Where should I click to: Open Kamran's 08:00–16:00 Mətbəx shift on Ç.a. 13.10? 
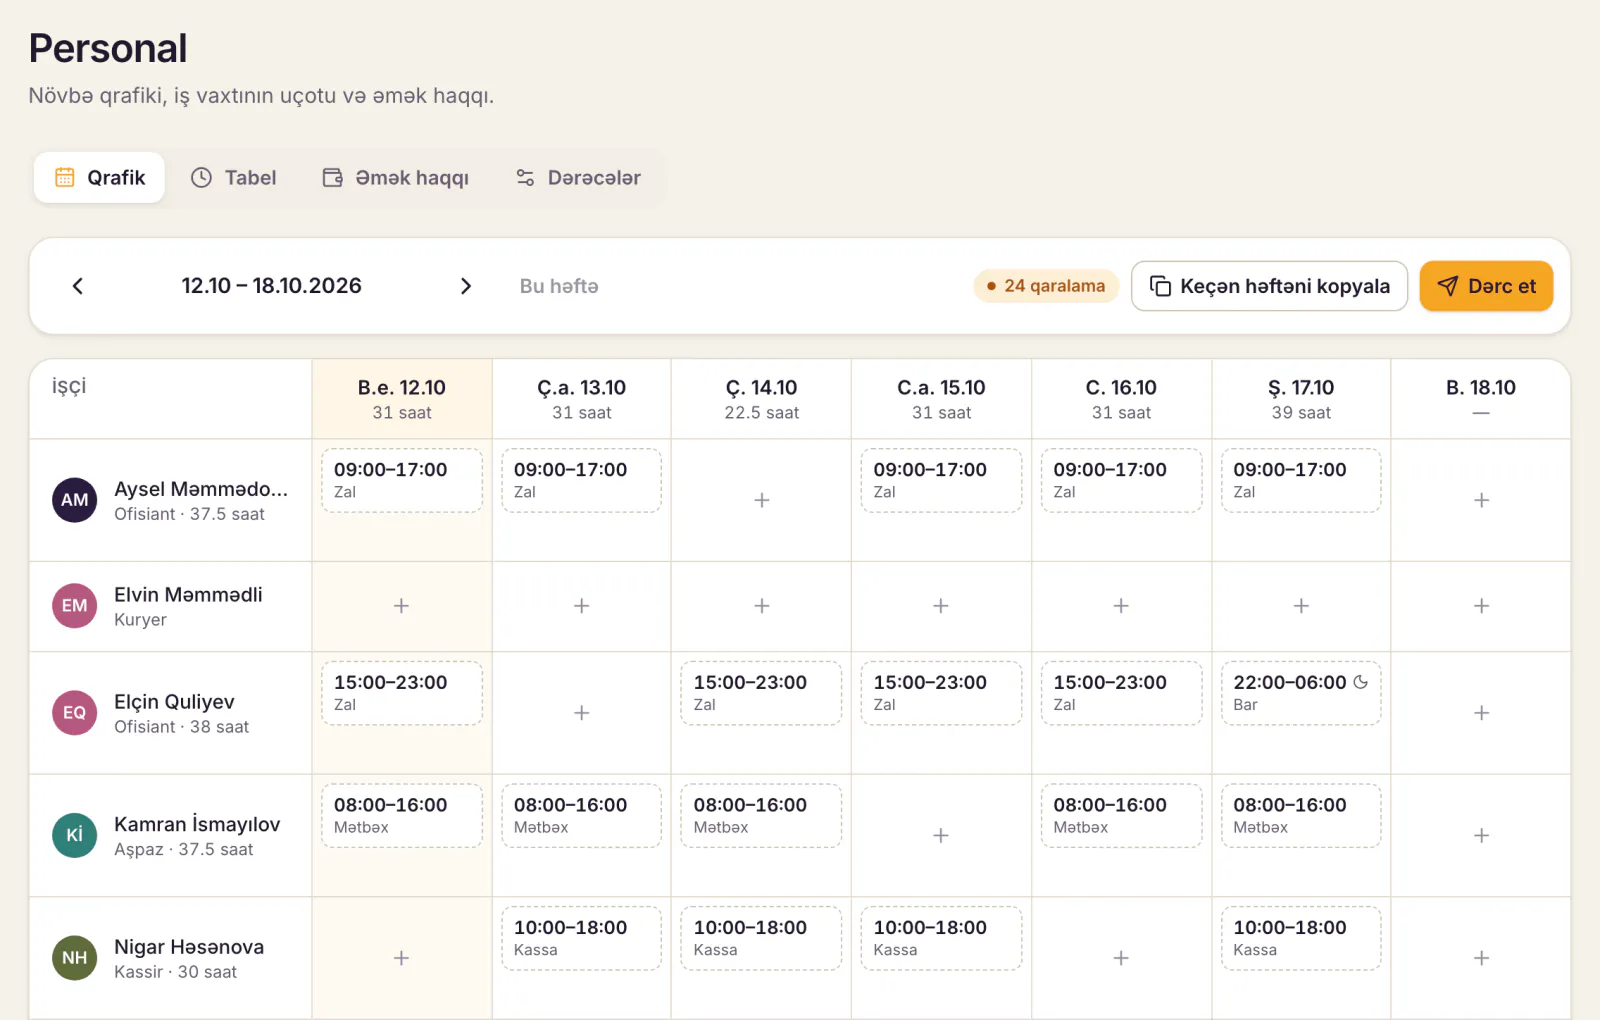pyautogui.click(x=582, y=816)
